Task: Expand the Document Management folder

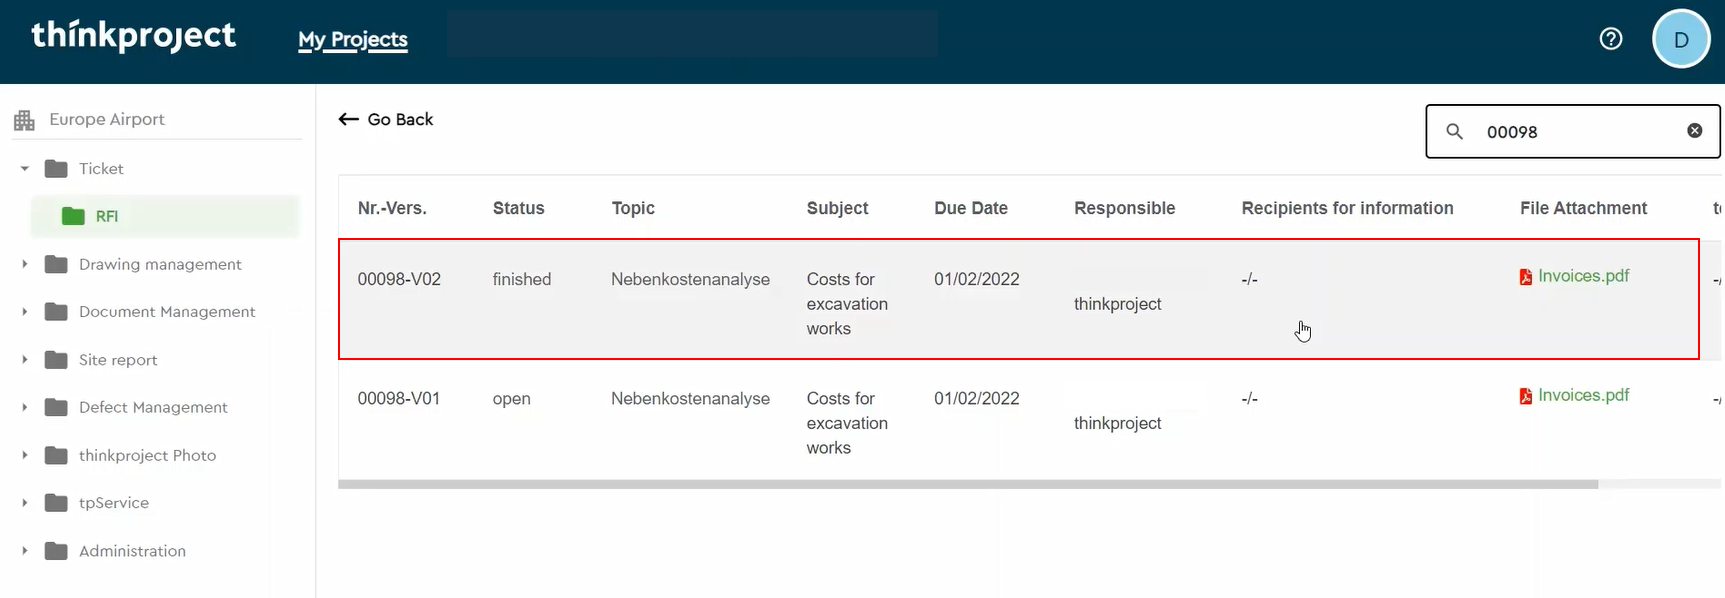Action: pyautogui.click(x=25, y=312)
